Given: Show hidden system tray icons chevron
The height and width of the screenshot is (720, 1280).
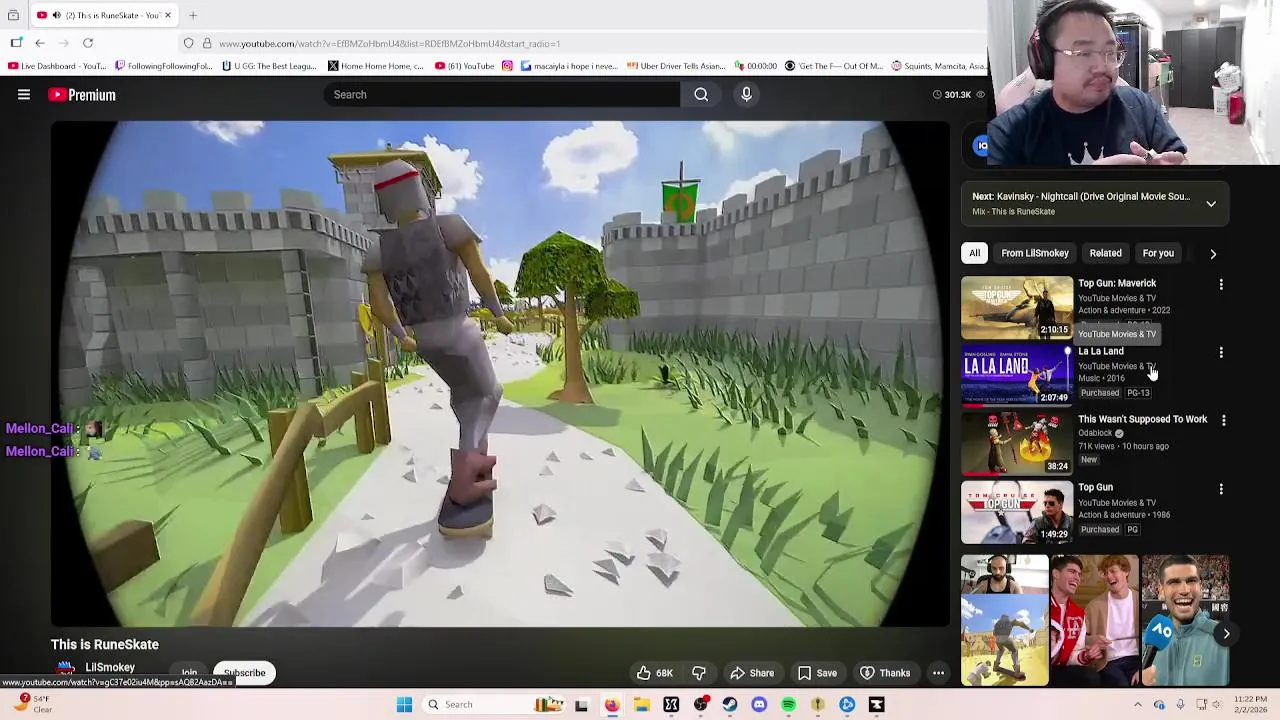Looking at the screenshot, I should click(x=1137, y=704).
